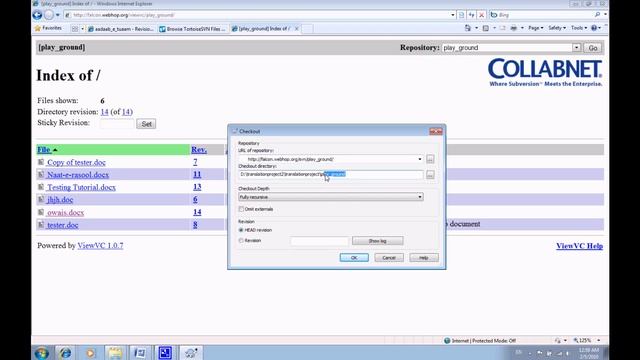Open search provider dropdown arrow
Screen dimensions: 640x360
(605, 15)
